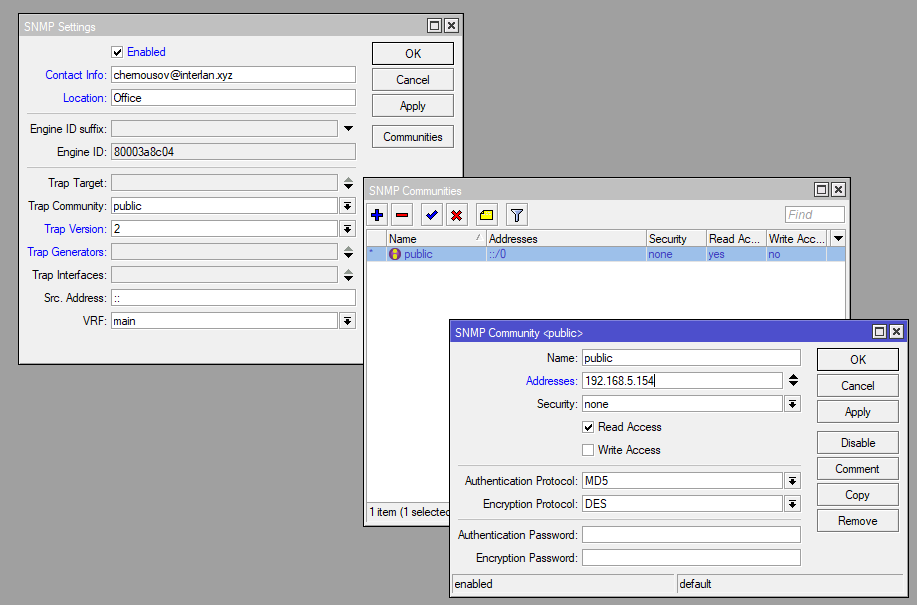The height and width of the screenshot is (605, 917).
Task: Open the column chooser arrow in table header
Action: click(837, 239)
